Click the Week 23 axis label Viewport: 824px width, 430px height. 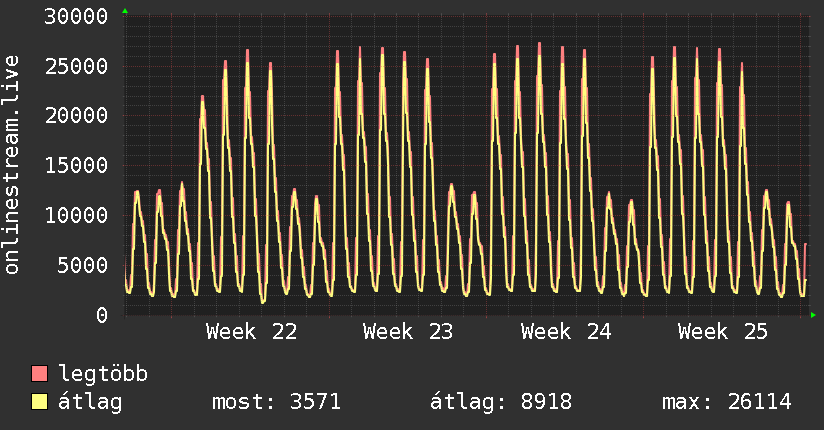tap(408, 332)
